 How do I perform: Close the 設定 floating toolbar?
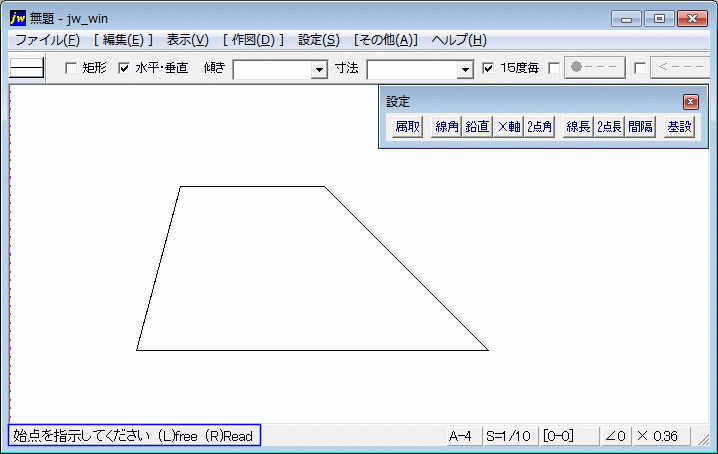click(691, 102)
